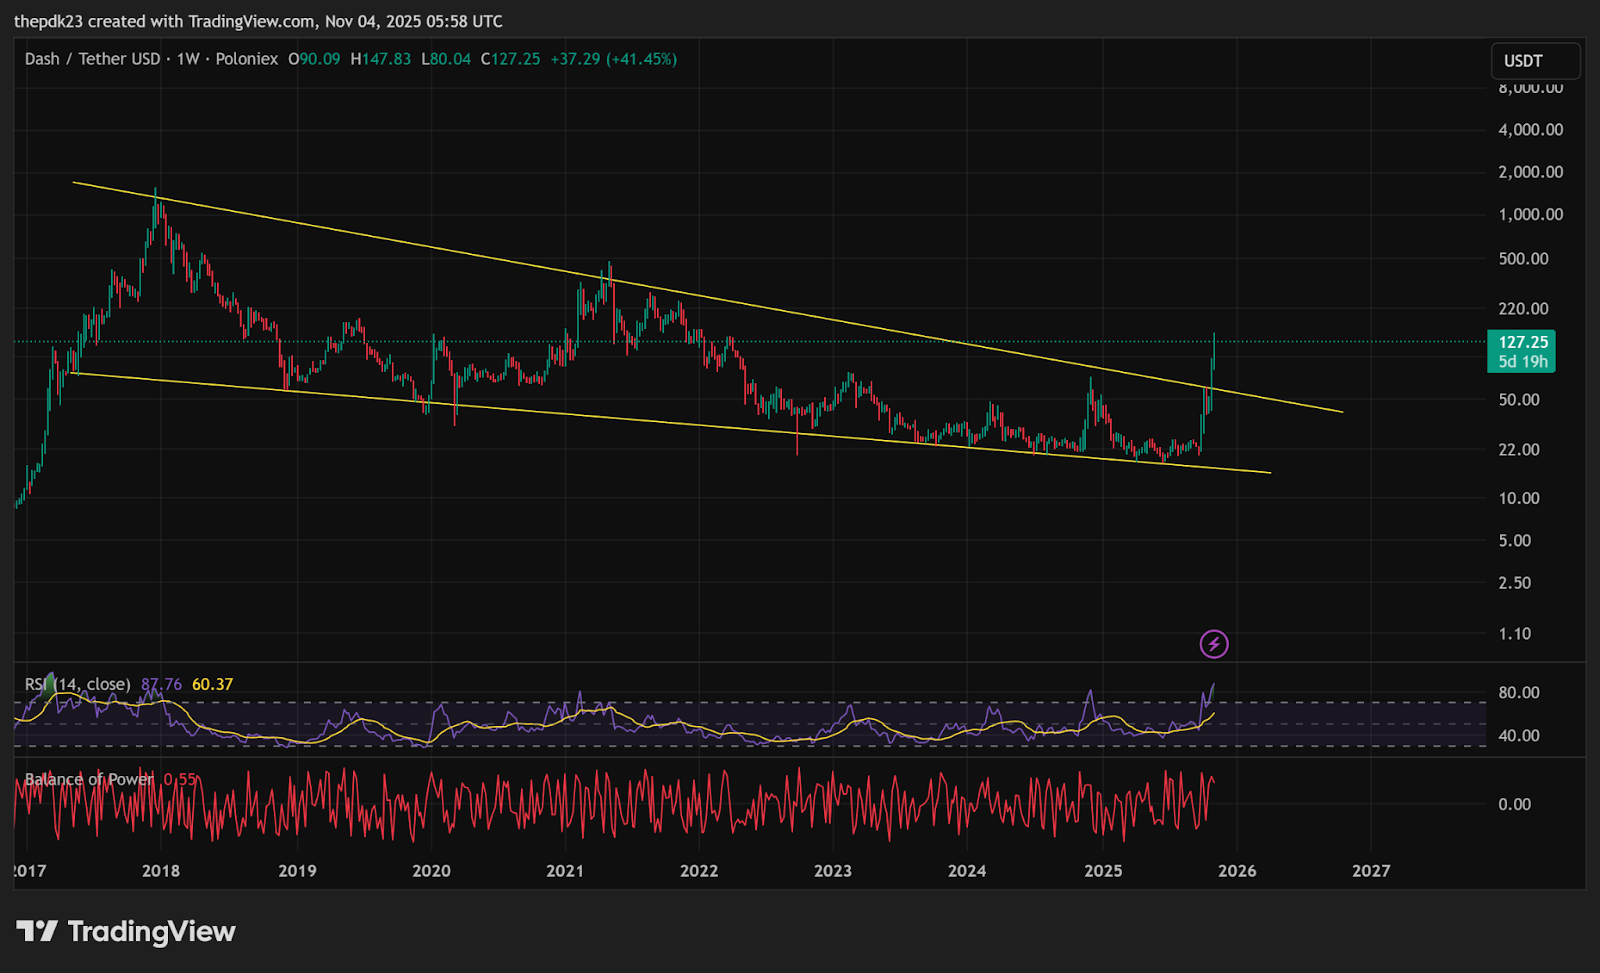Click the Poloniex exchange name
1600x973 pixels.
pyautogui.click(x=247, y=59)
